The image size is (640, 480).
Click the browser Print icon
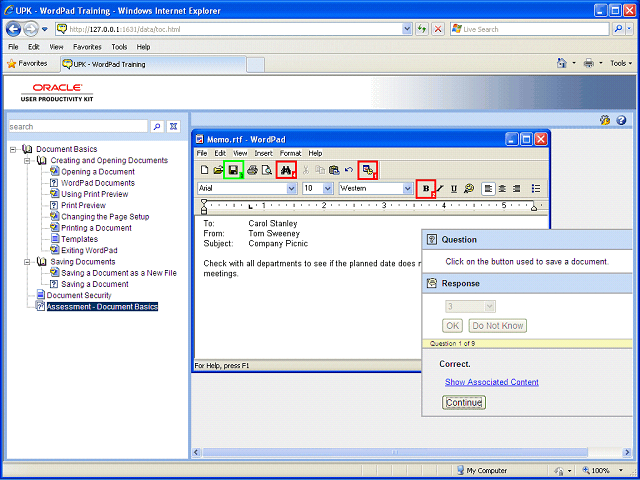coord(589,63)
